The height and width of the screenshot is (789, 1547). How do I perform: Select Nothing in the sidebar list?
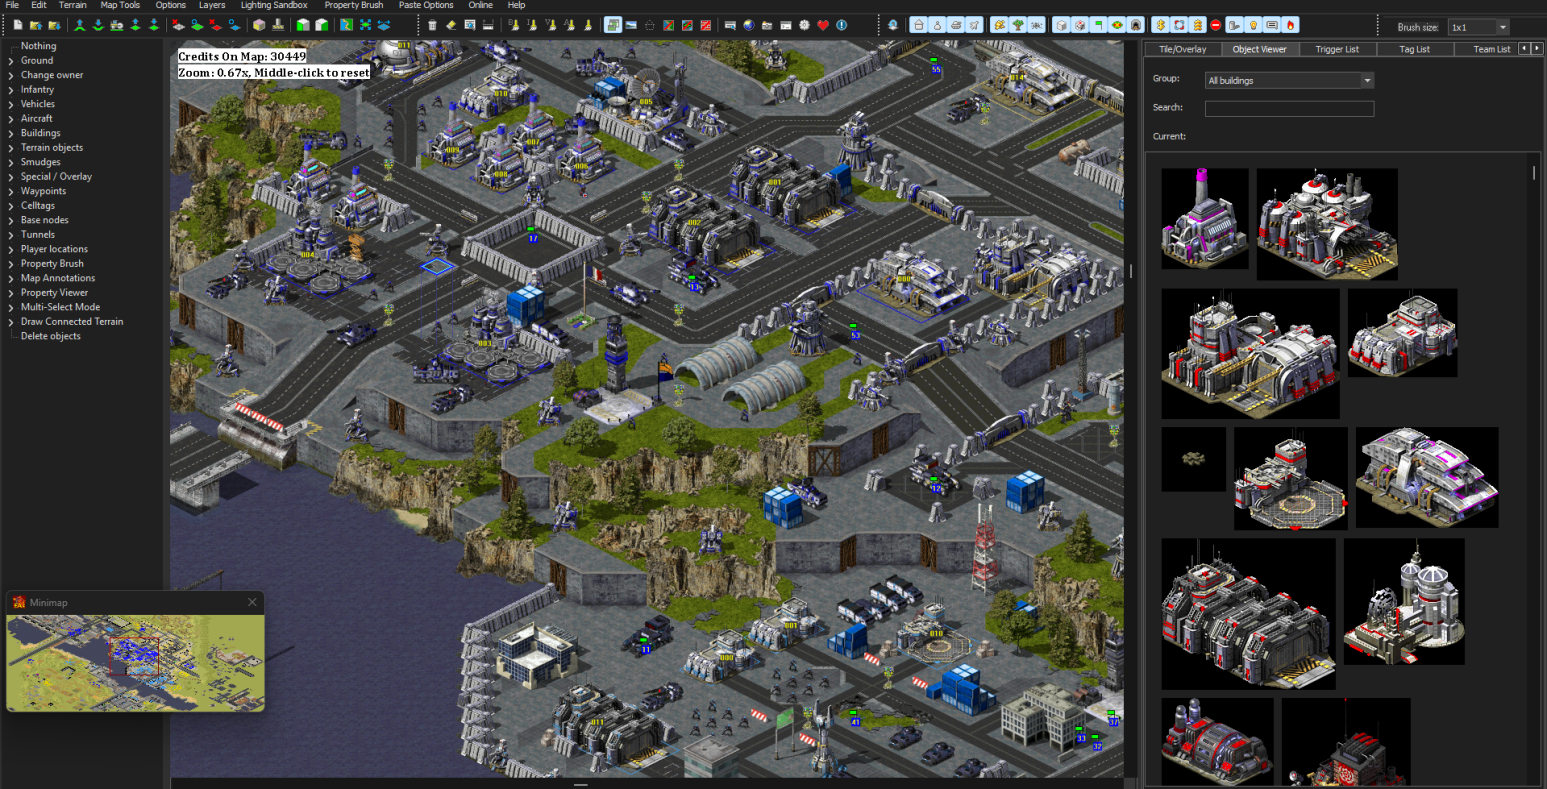tap(39, 46)
